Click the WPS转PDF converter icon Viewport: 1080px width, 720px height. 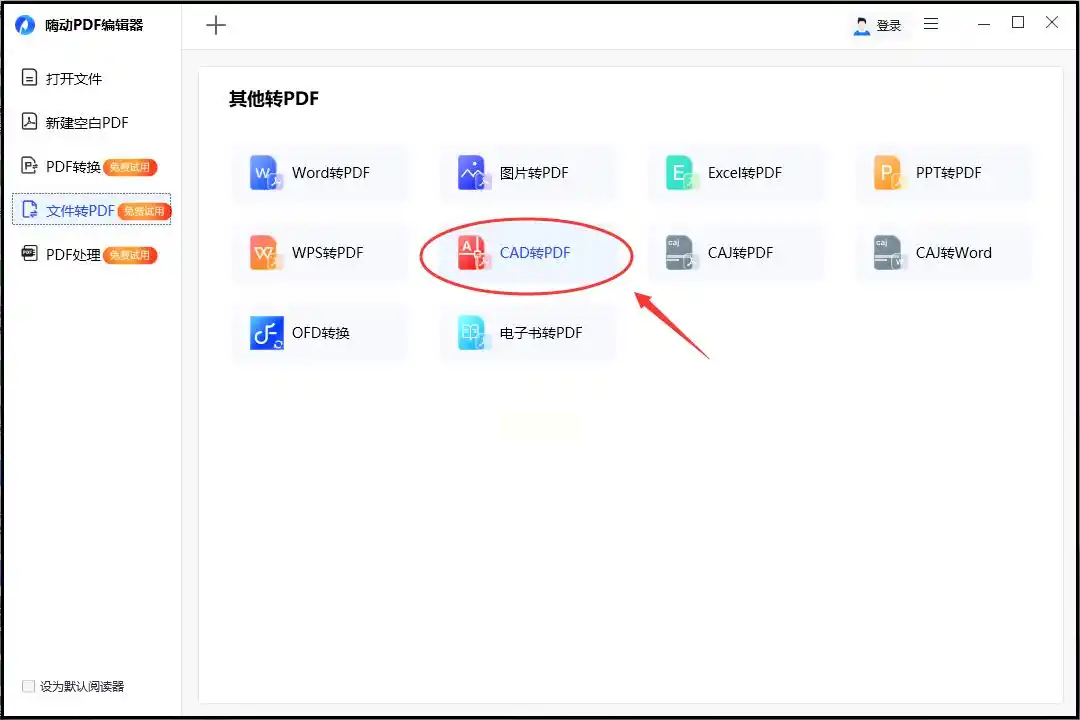(x=266, y=252)
